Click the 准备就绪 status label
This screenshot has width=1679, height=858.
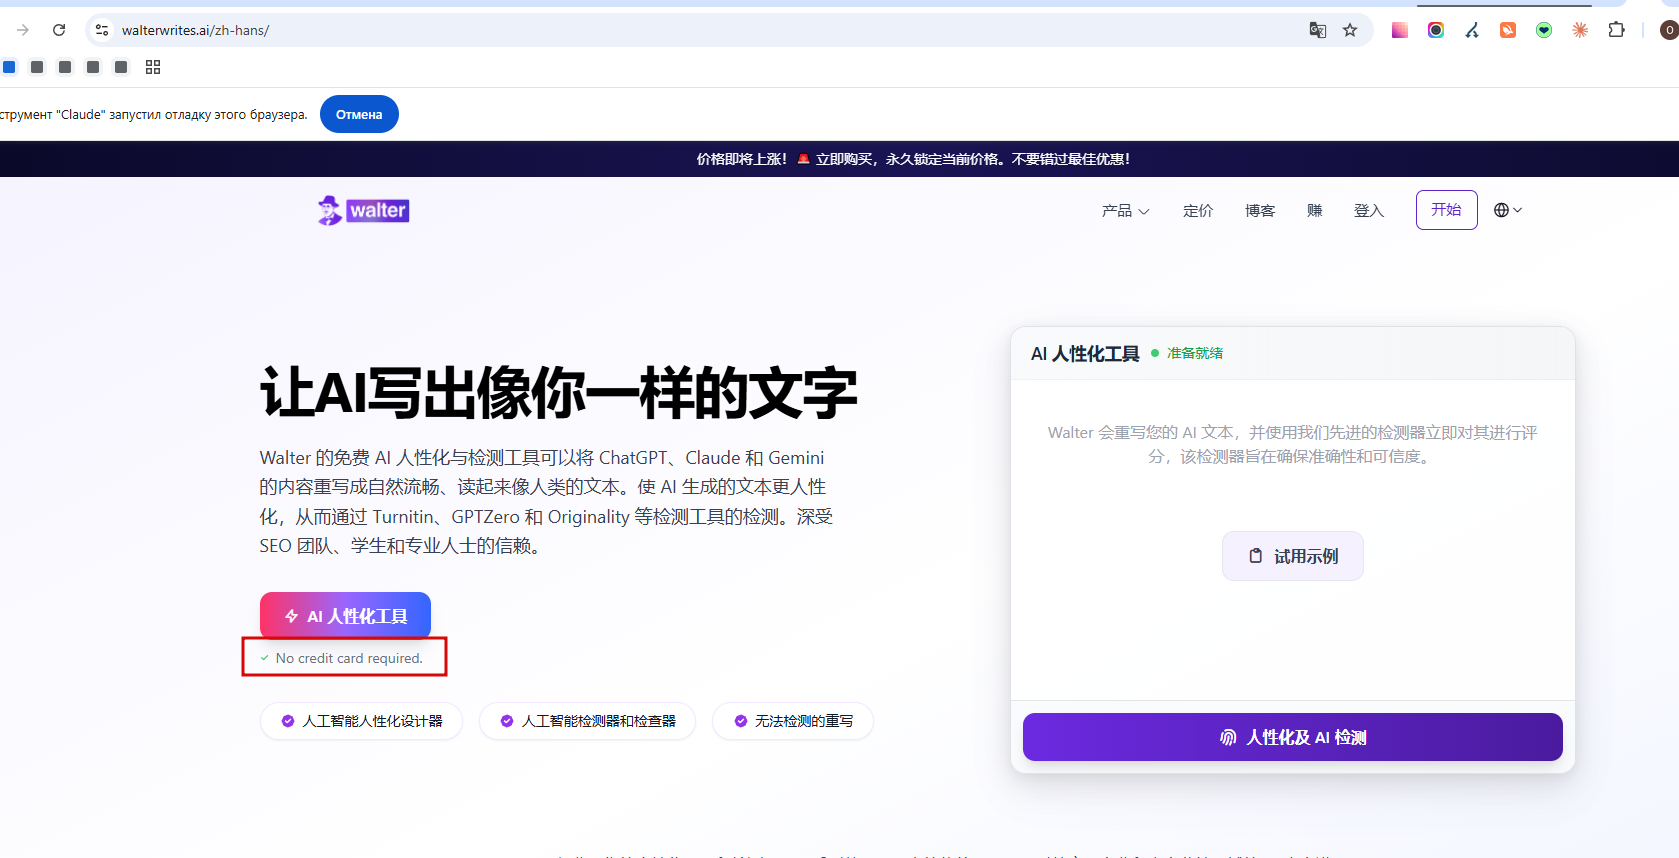click(x=1195, y=353)
